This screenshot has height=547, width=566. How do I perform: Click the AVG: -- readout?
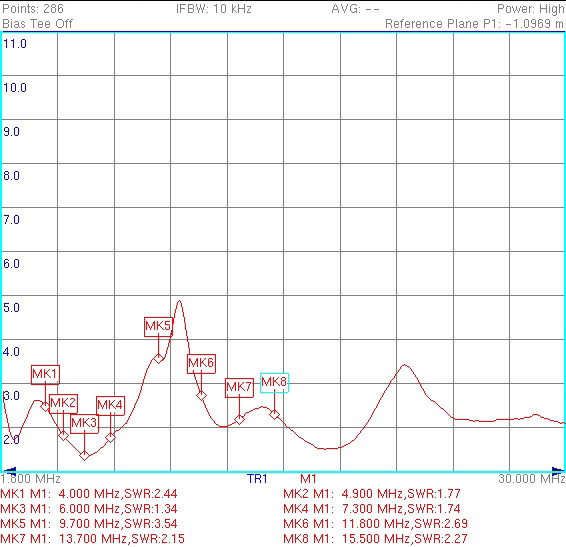[x=355, y=9]
